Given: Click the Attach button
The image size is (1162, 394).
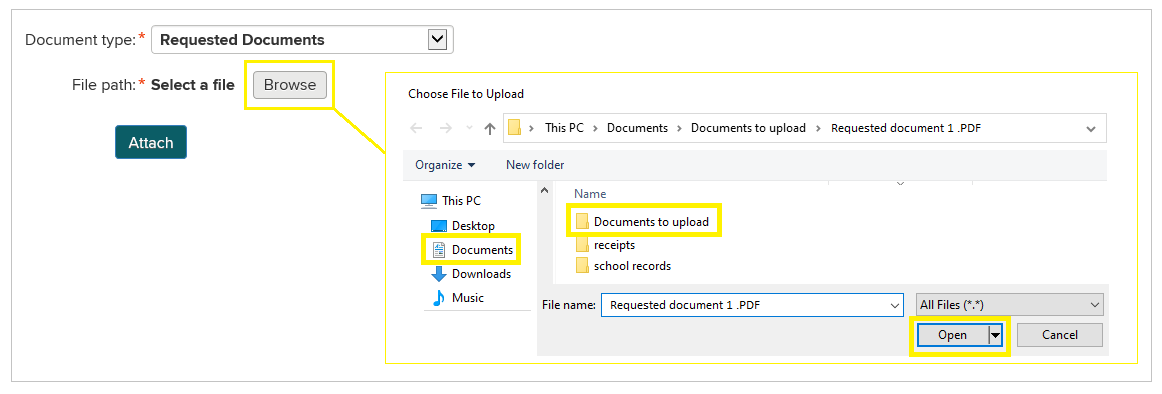Looking at the screenshot, I should point(151,142).
